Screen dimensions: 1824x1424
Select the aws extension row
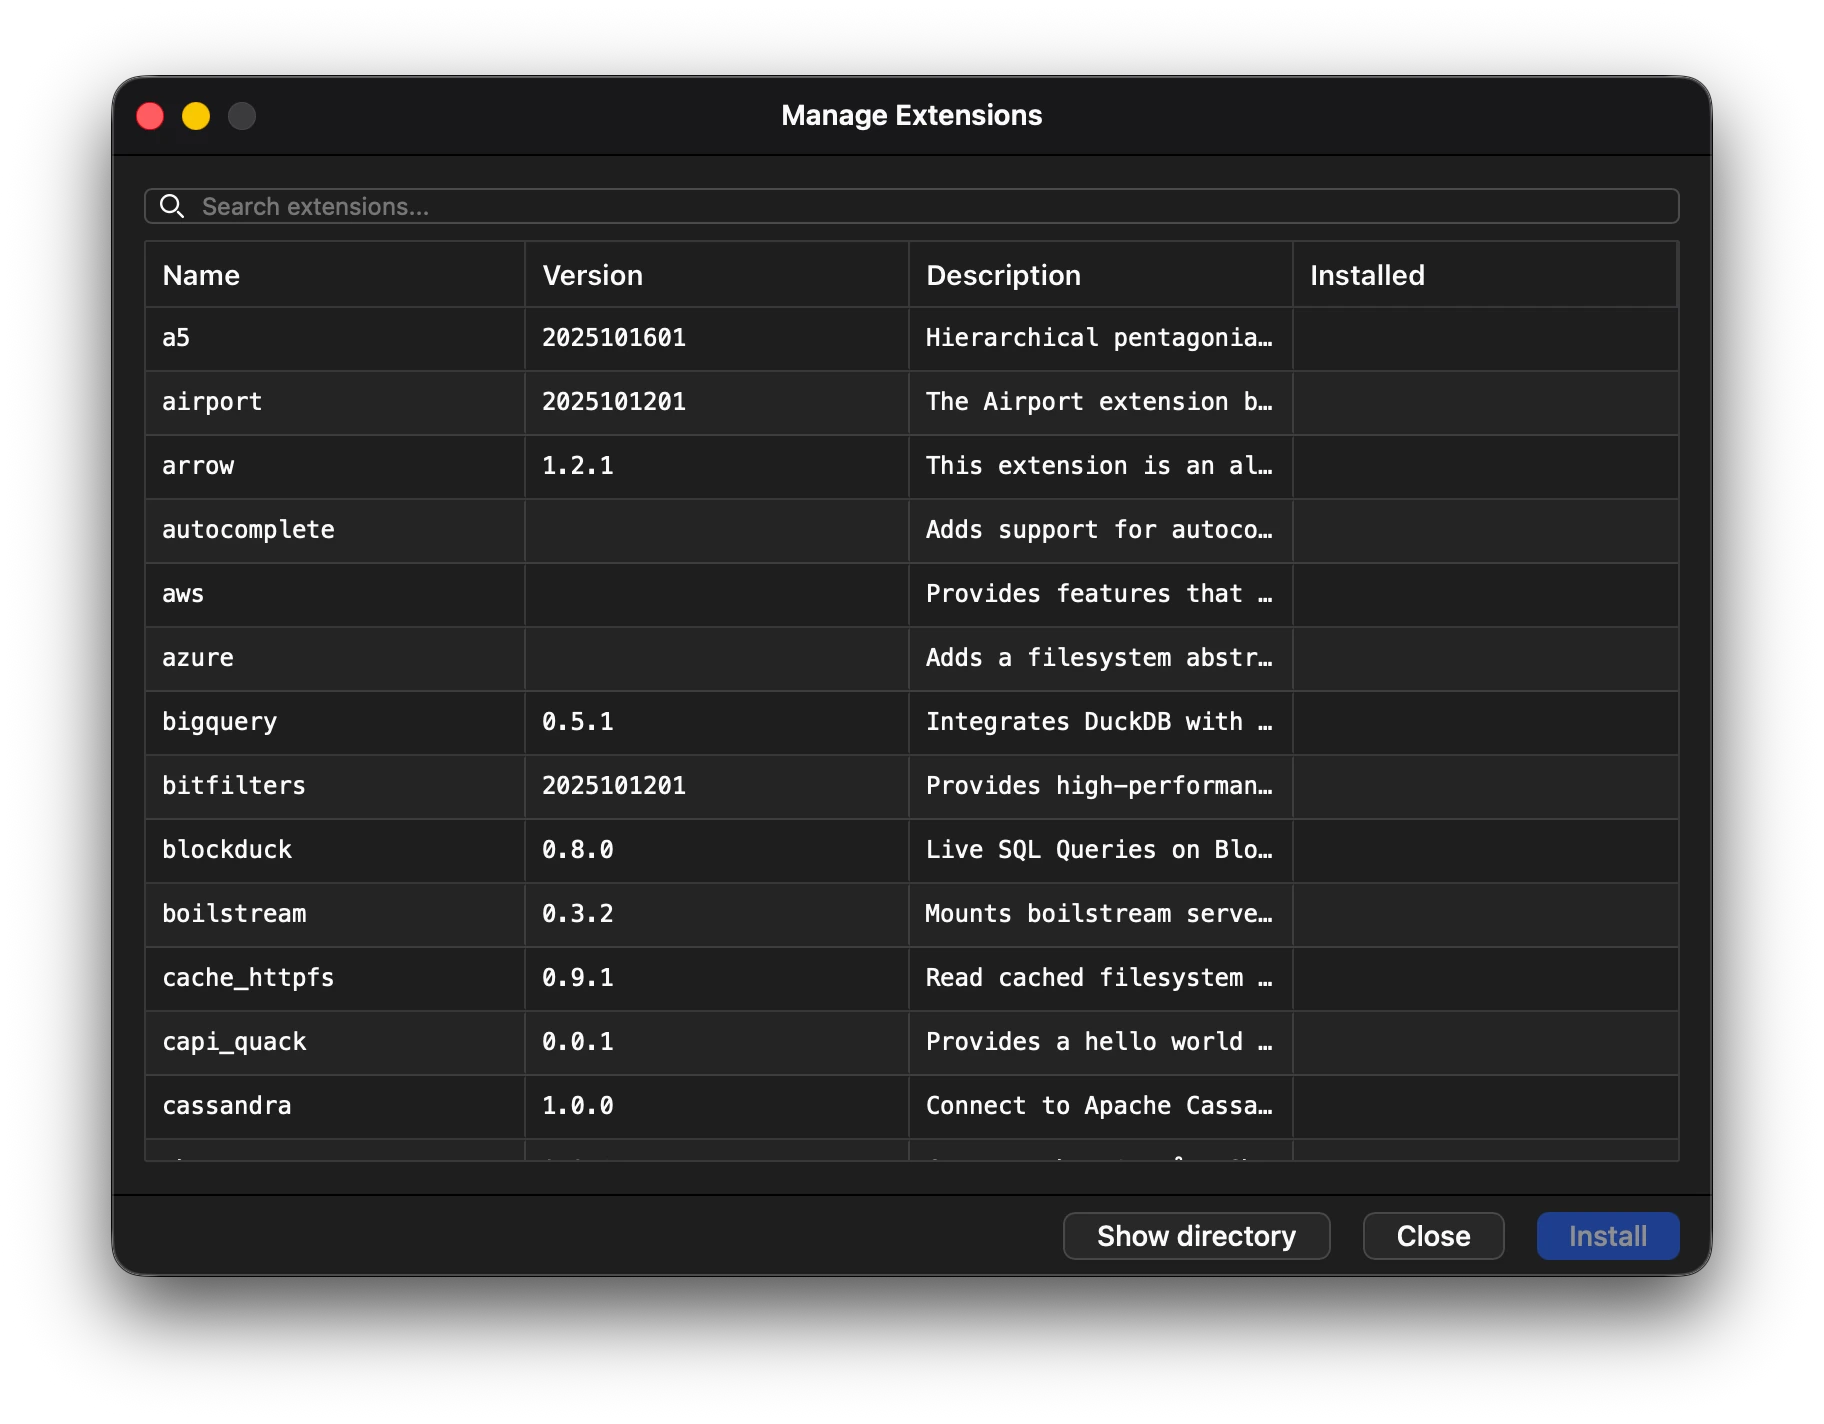pos(183,594)
